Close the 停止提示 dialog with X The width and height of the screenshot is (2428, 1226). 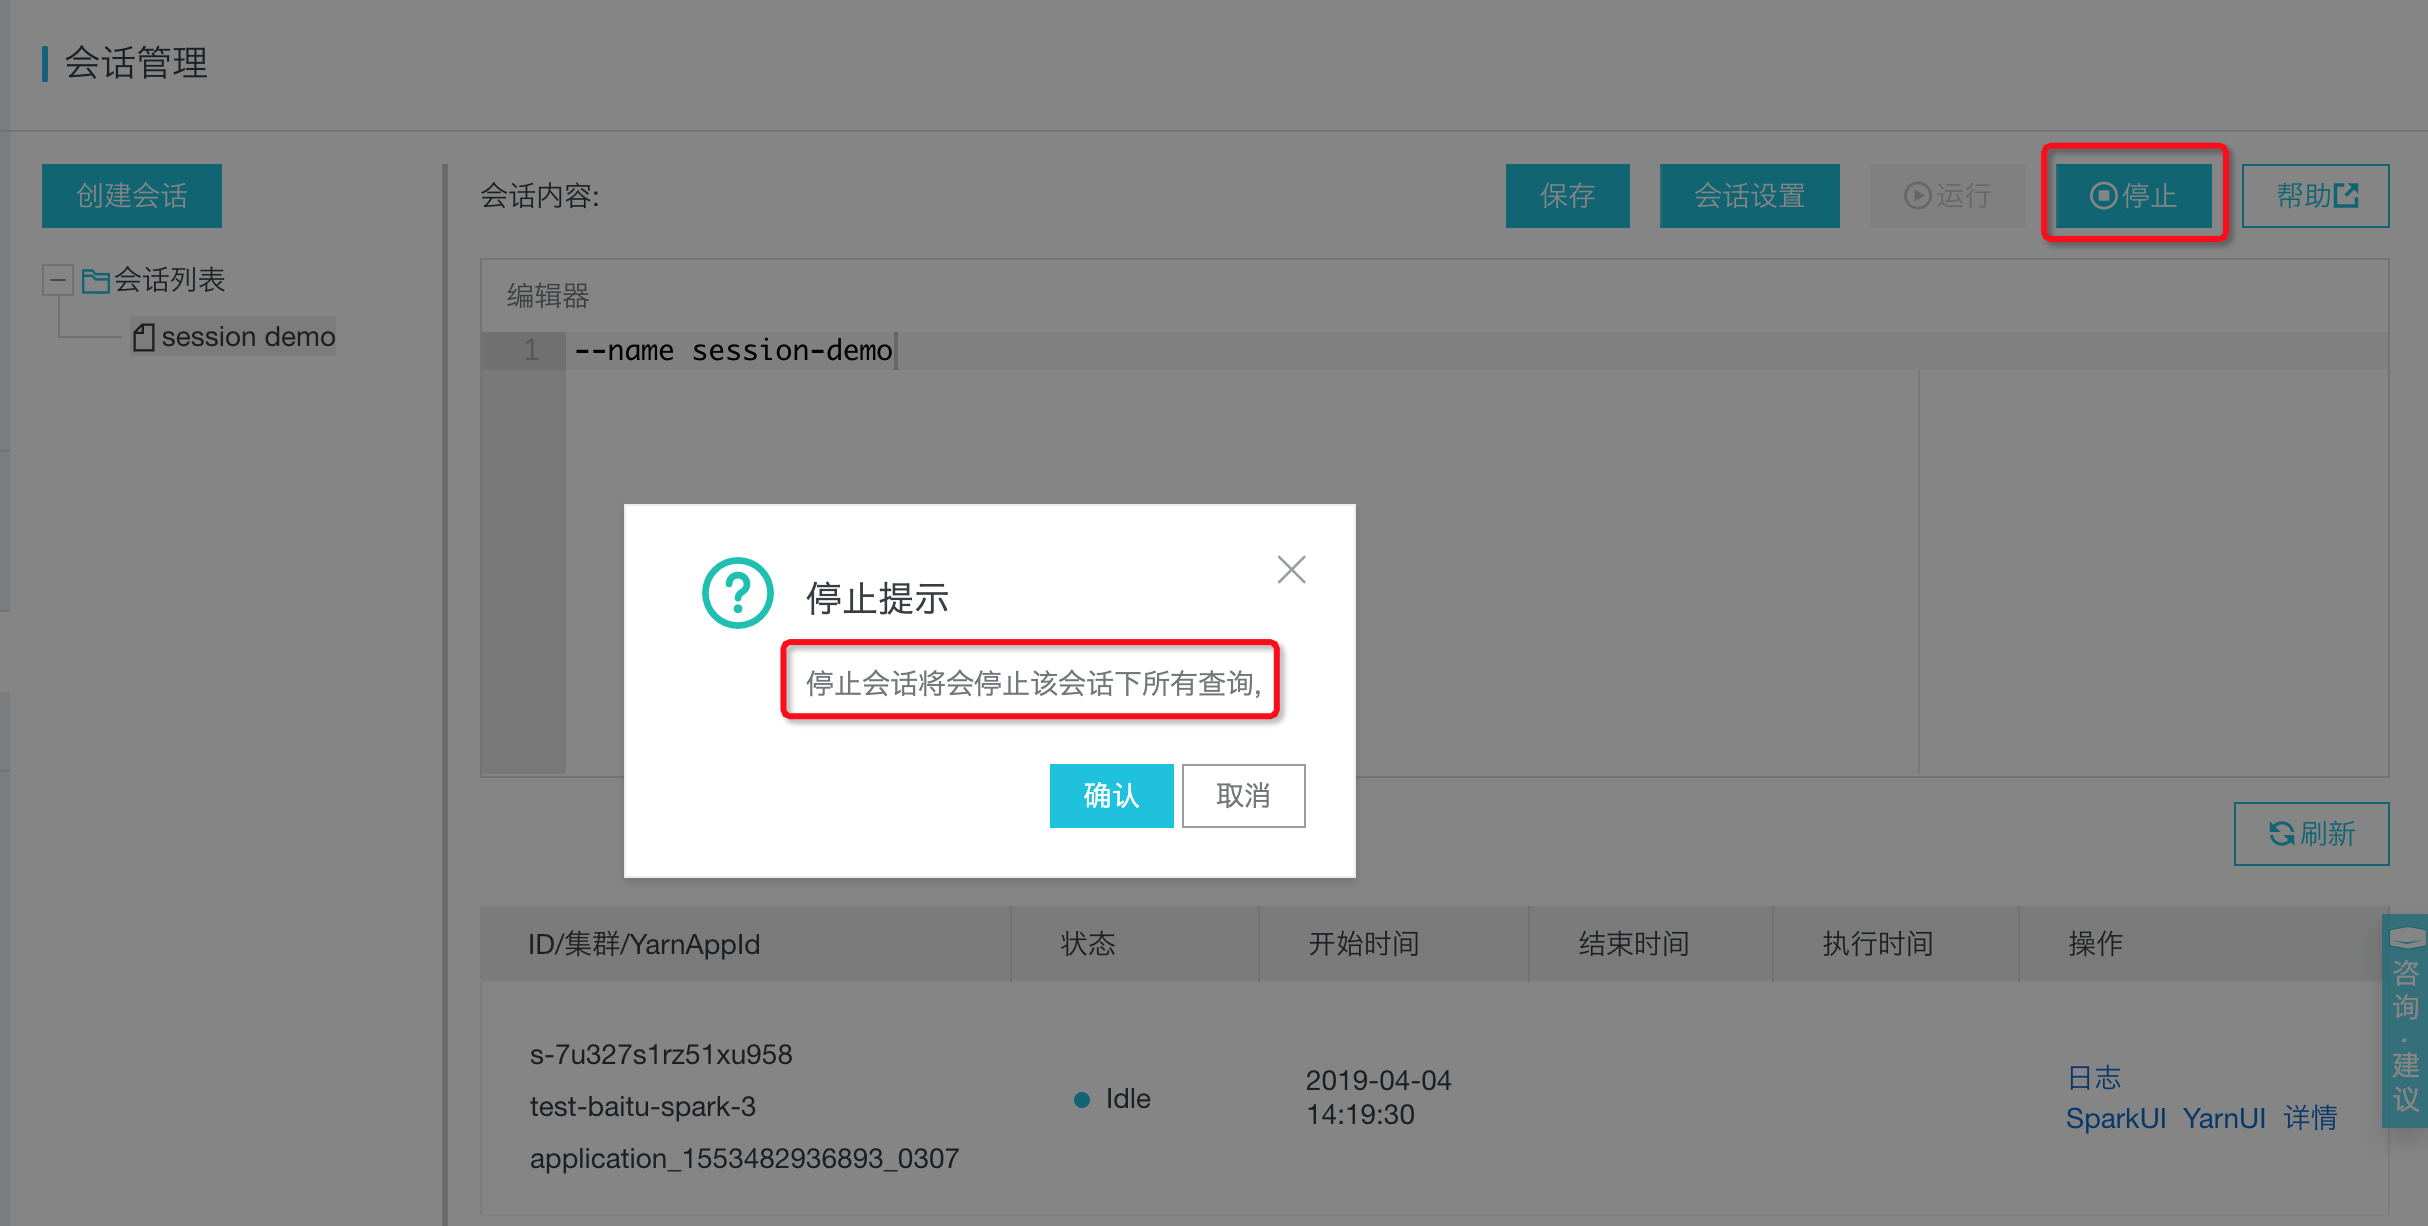pos(1291,570)
